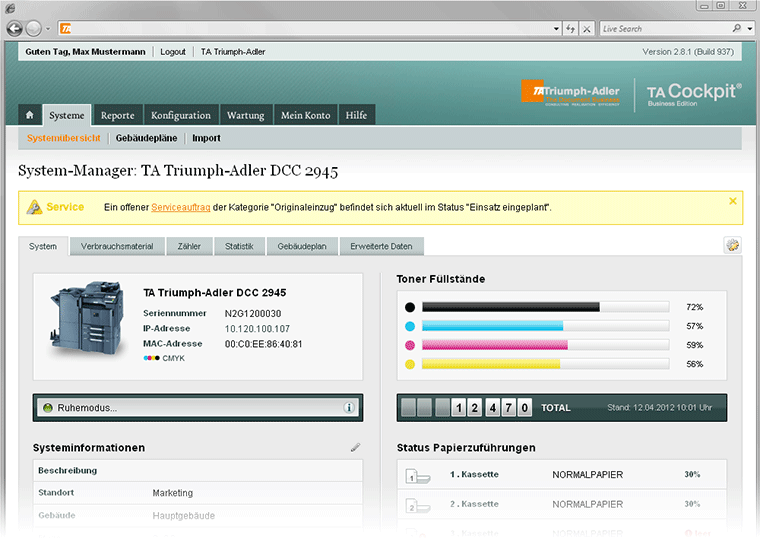
Task: Click the CMYK color dots icon
Action: tap(151, 358)
